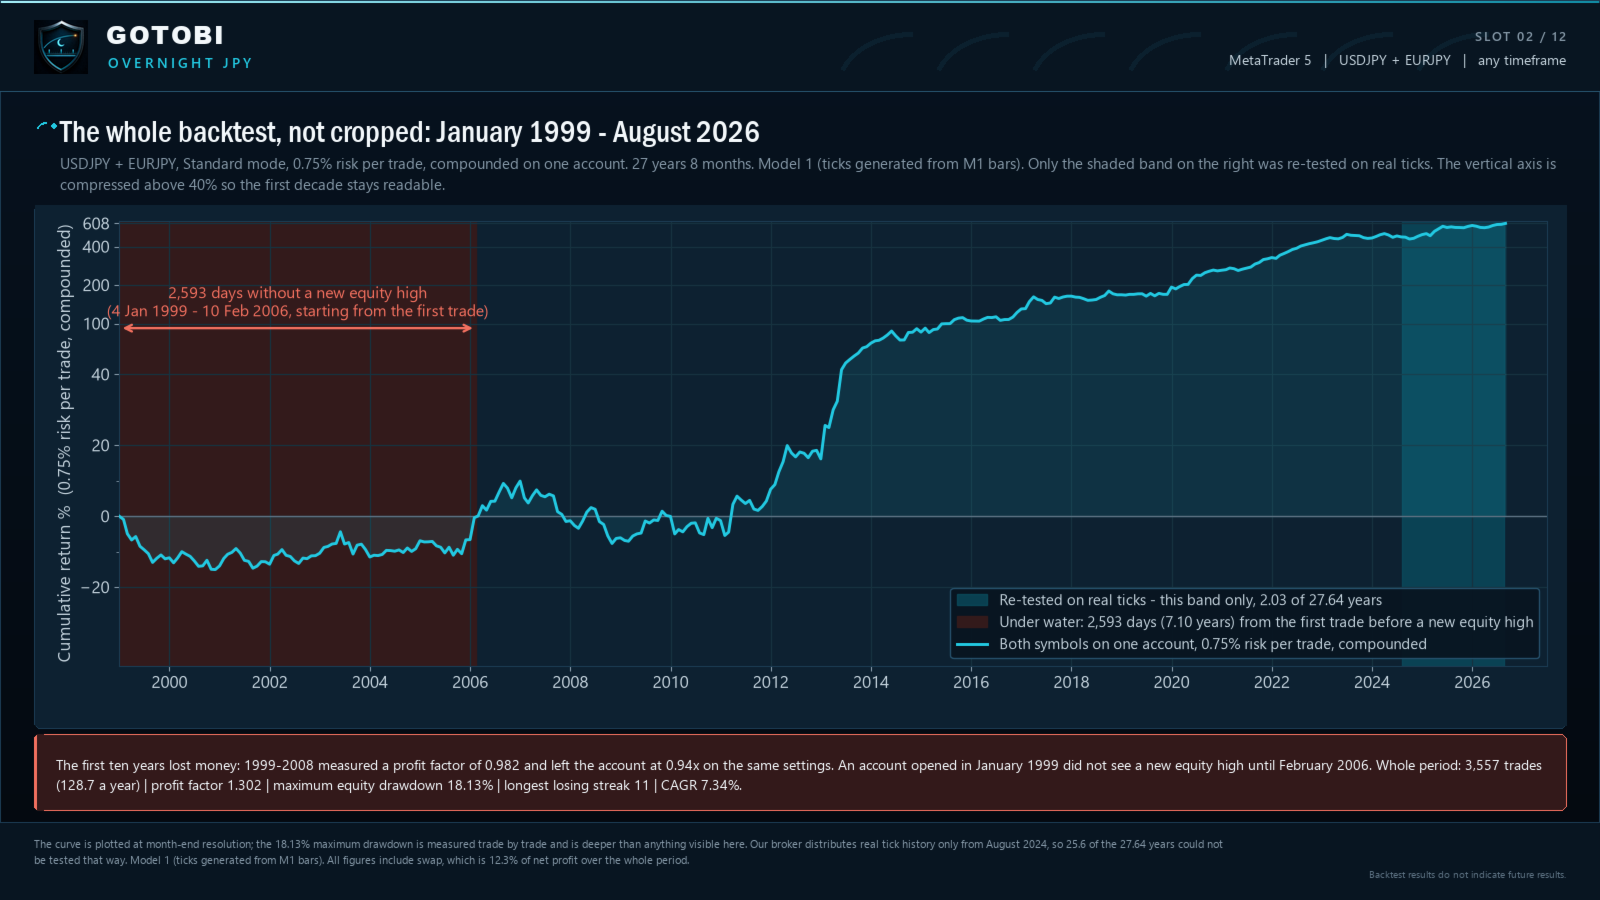Click the '40' y-axis value
The image size is (1600, 900).
(100, 374)
